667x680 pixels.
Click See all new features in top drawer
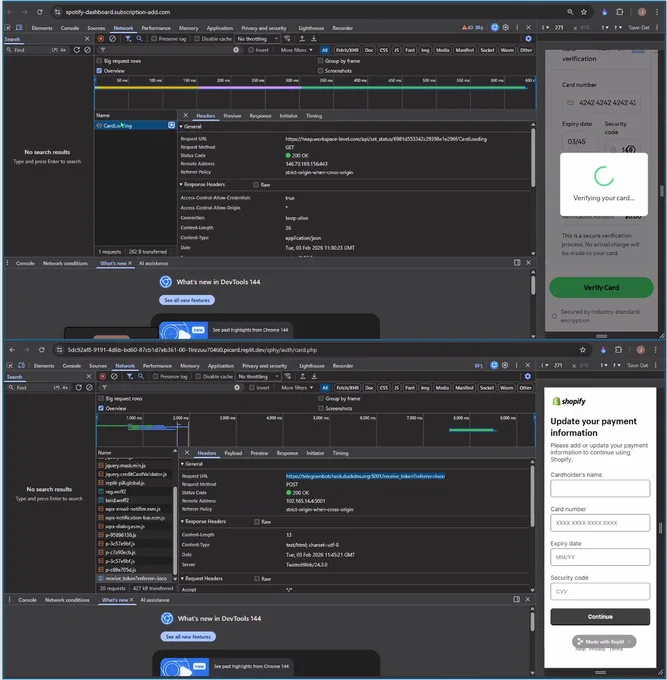(x=187, y=300)
